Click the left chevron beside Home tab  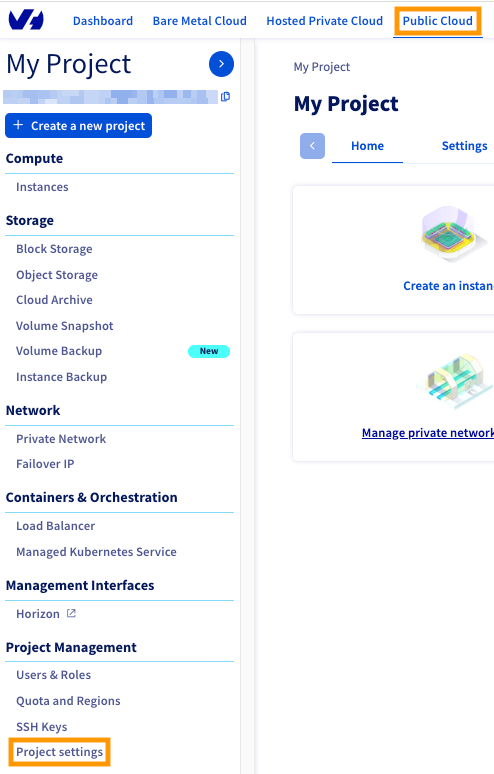[312, 146]
